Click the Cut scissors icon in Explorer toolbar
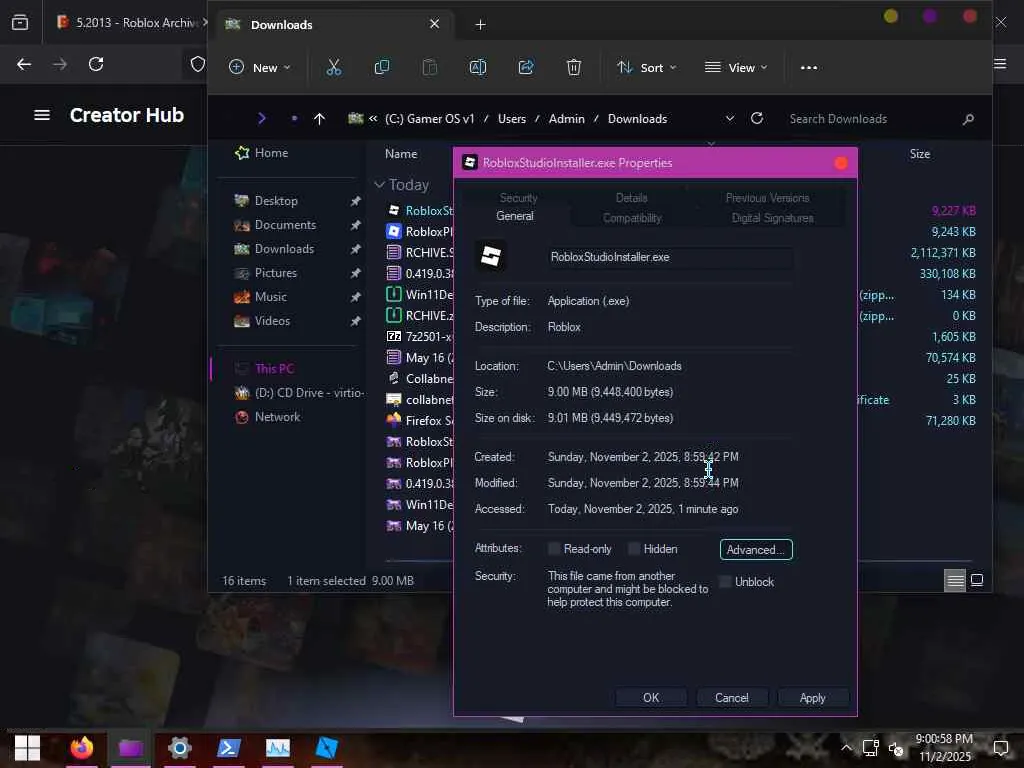Image resolution: width=1024 pixels, height=768 pixels. 334,67
